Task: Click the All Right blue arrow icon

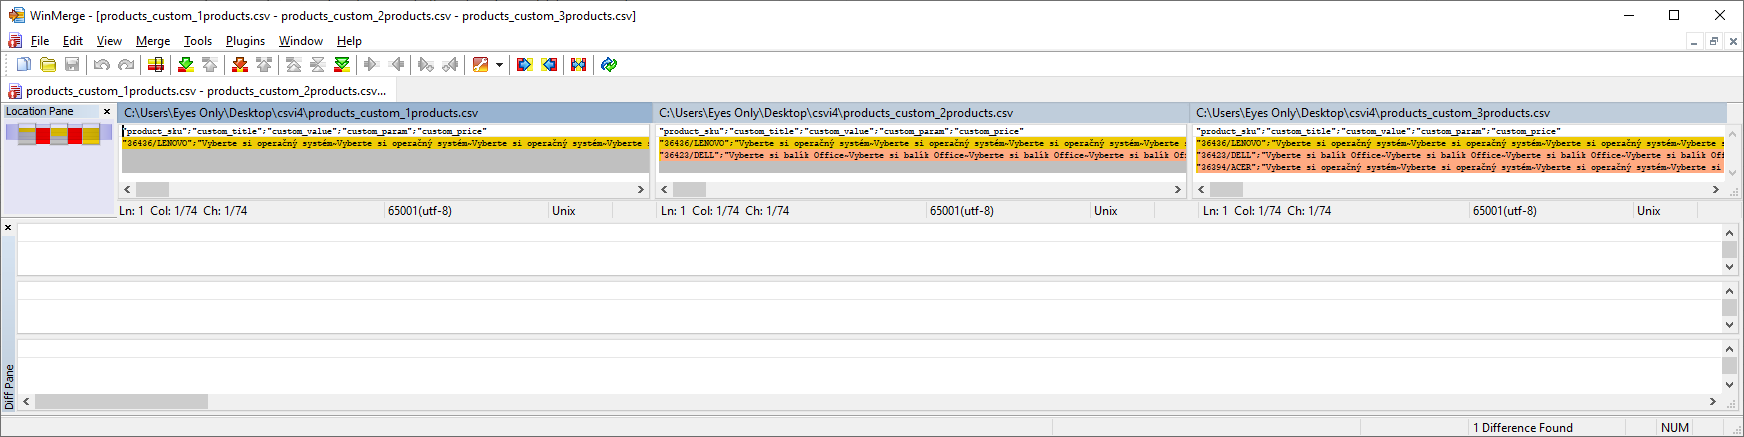Action: (x=525, y=65)
